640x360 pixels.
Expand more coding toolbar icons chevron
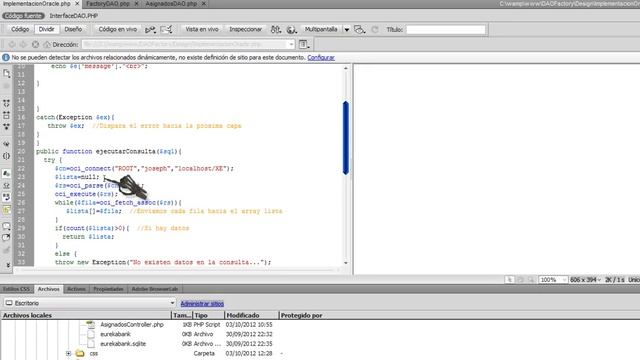[8, 265]
